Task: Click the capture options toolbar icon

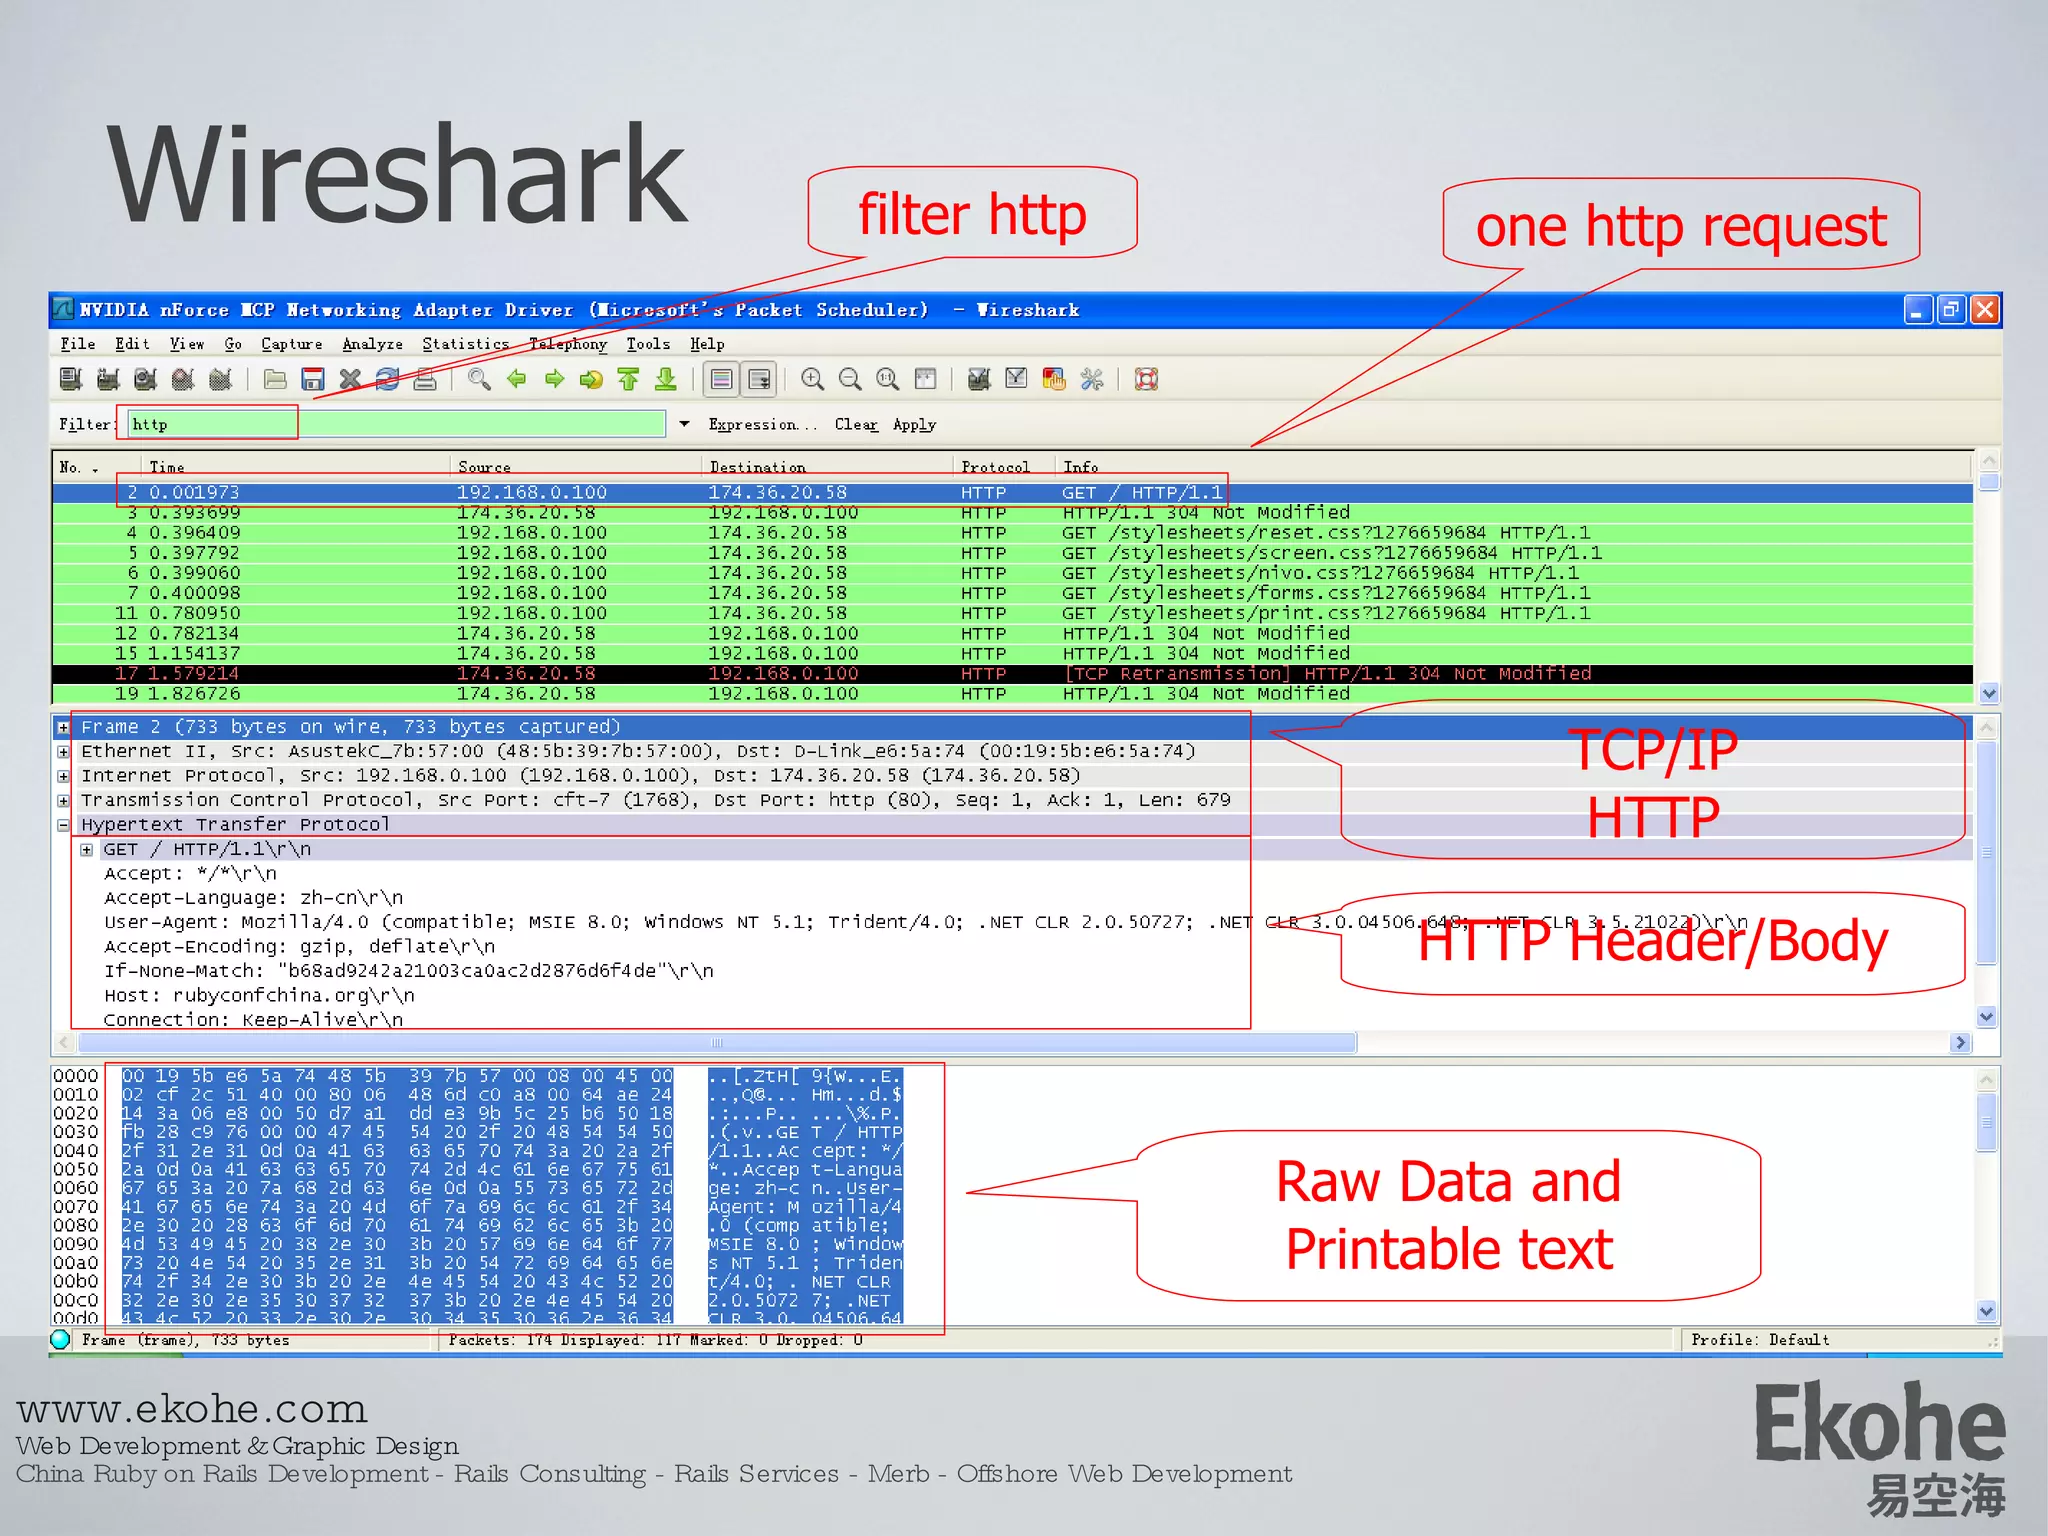Action: [108, 379]
